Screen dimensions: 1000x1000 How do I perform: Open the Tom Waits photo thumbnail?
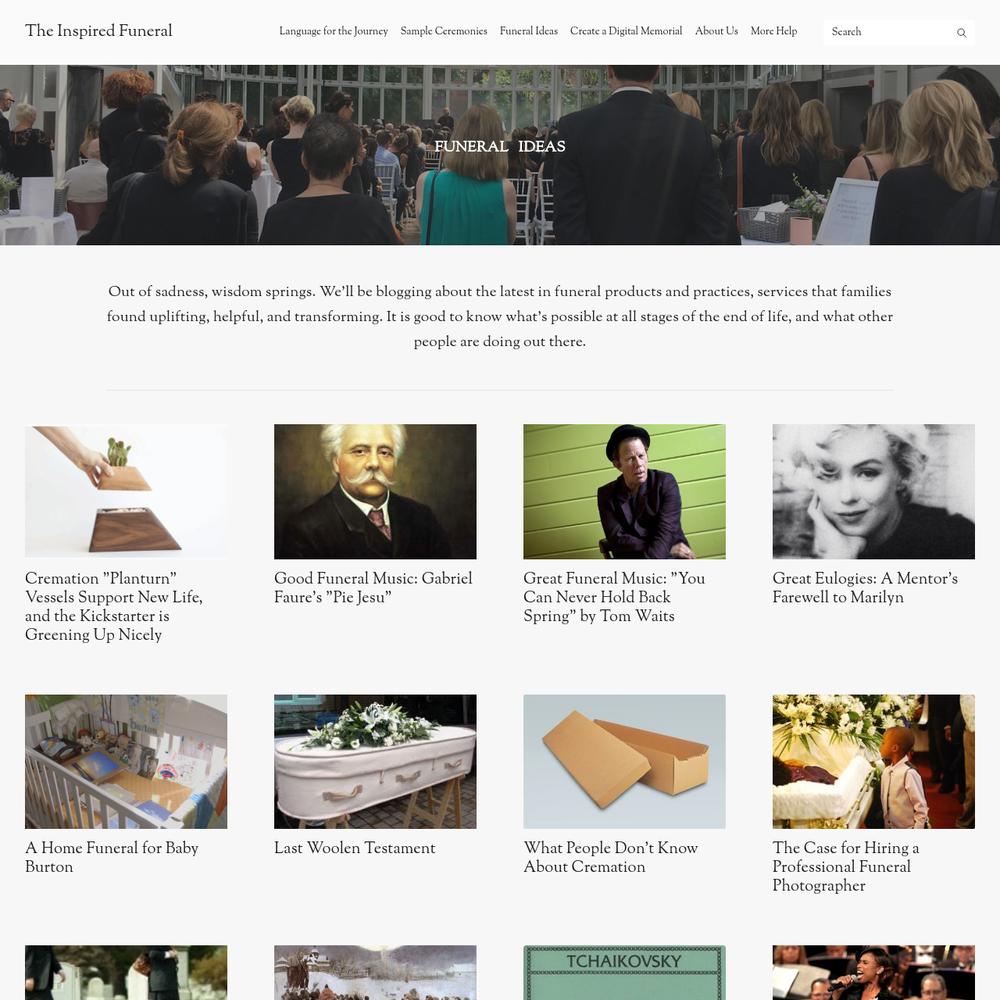[624, 491]
